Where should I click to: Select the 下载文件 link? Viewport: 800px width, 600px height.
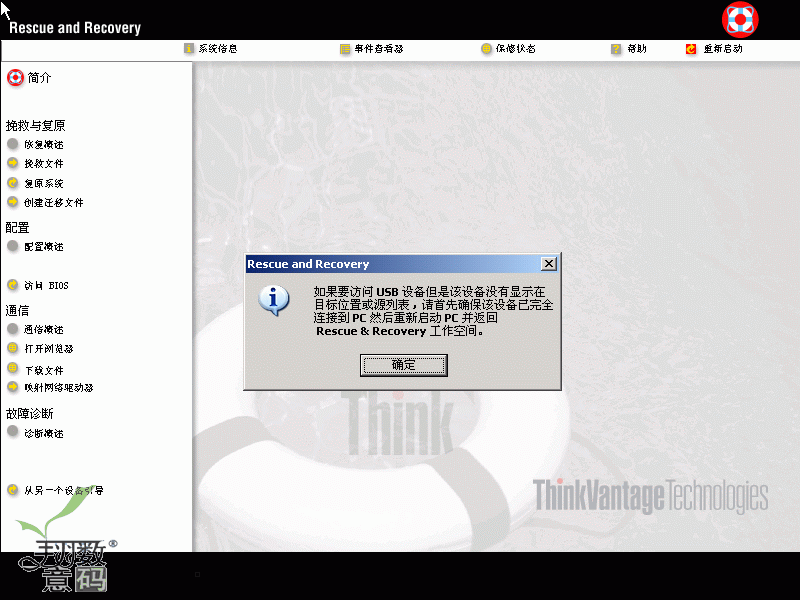(44, 370)
